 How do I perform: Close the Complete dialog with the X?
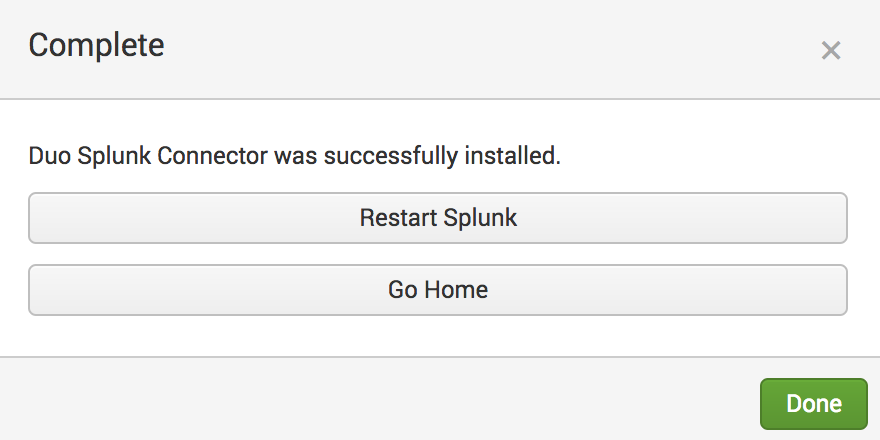click(830, 51)
